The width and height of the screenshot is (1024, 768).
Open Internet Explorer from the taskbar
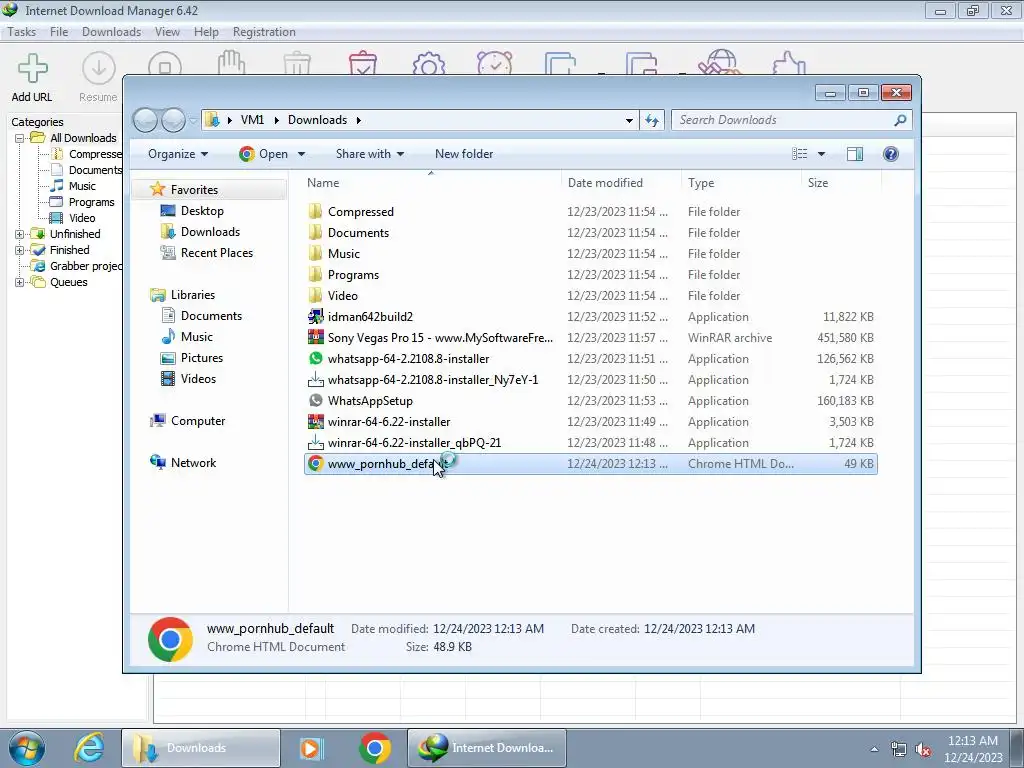pos(89,748)
